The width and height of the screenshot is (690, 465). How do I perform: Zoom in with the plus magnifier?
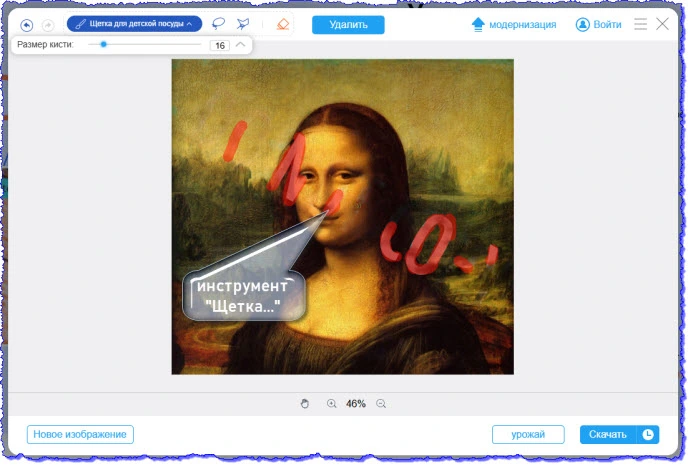point(332,404)
